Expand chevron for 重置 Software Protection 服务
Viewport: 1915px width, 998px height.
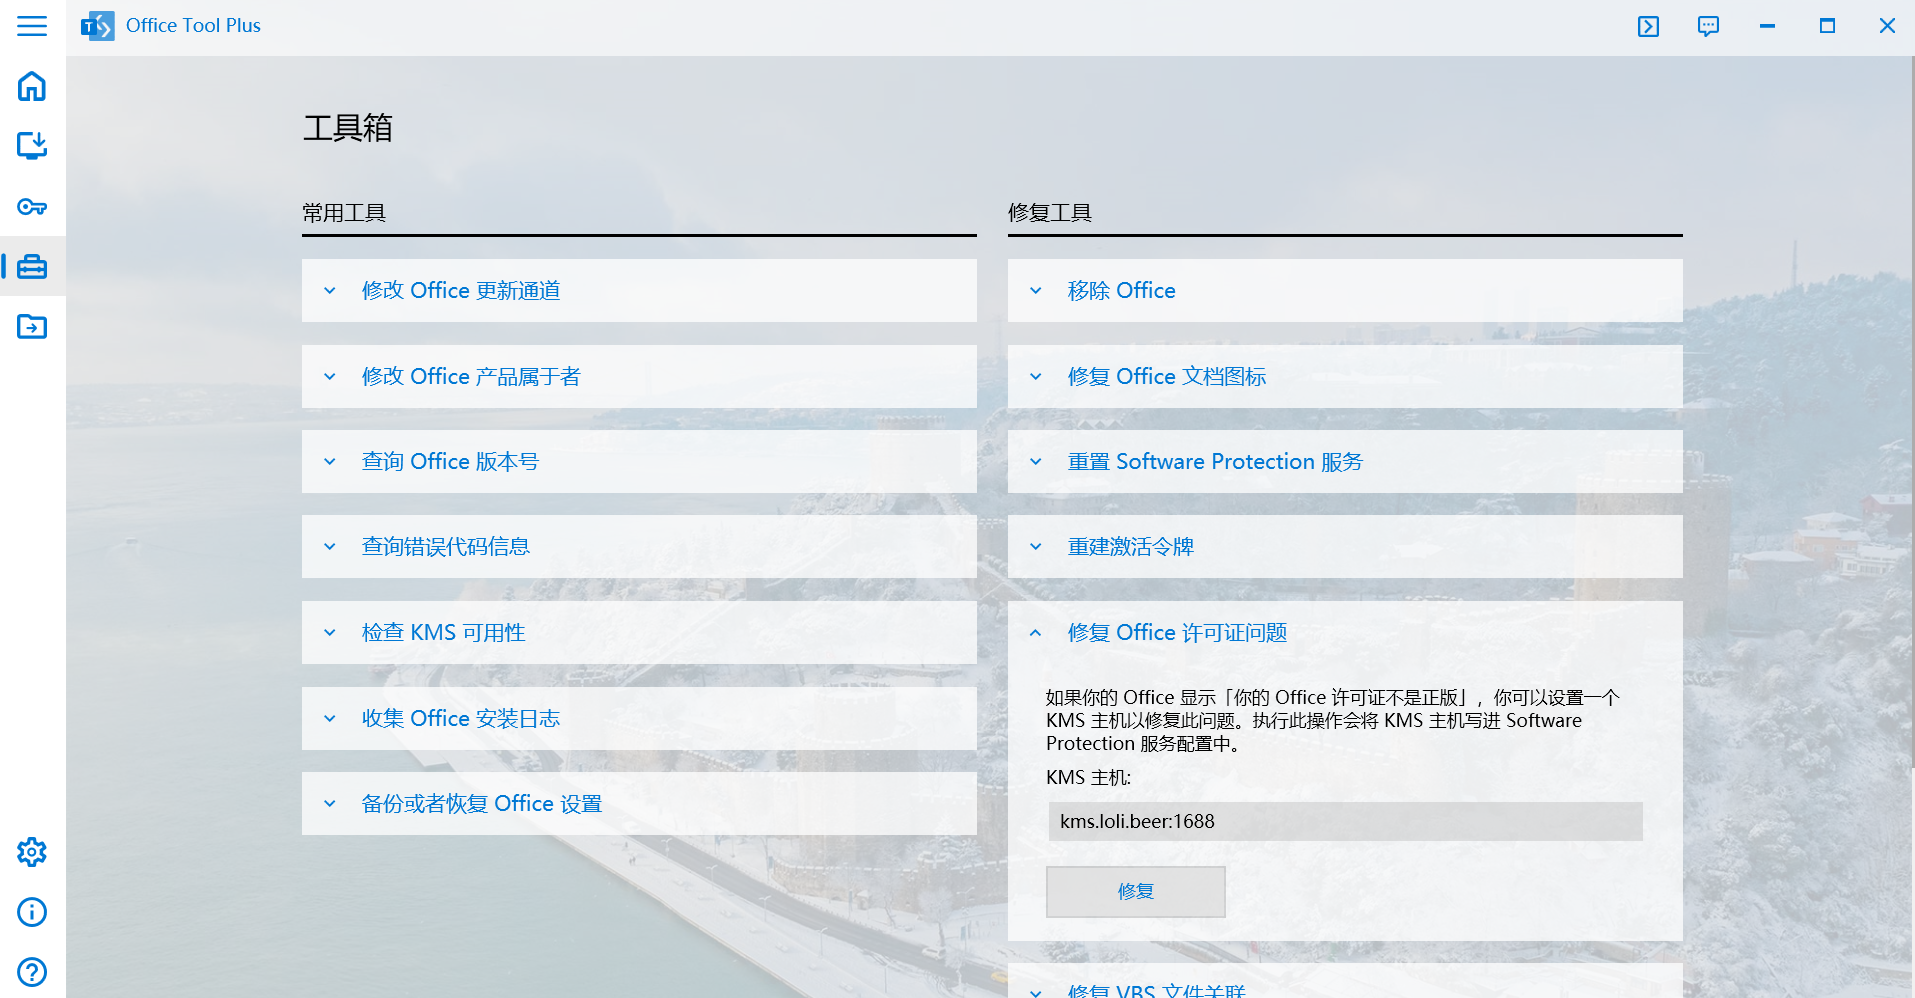click(1036, 462)
